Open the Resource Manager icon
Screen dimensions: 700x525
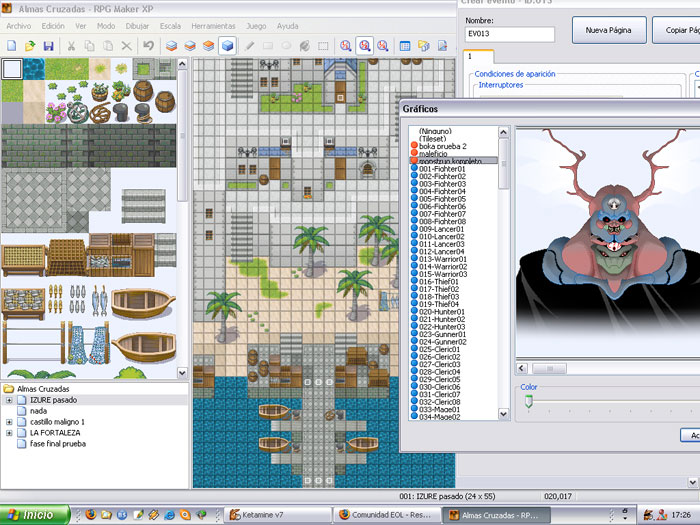click(x=424, y=46)
